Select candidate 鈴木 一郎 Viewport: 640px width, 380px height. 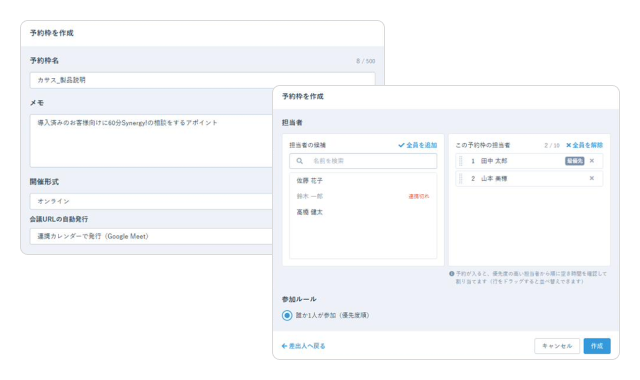[309, 196]
